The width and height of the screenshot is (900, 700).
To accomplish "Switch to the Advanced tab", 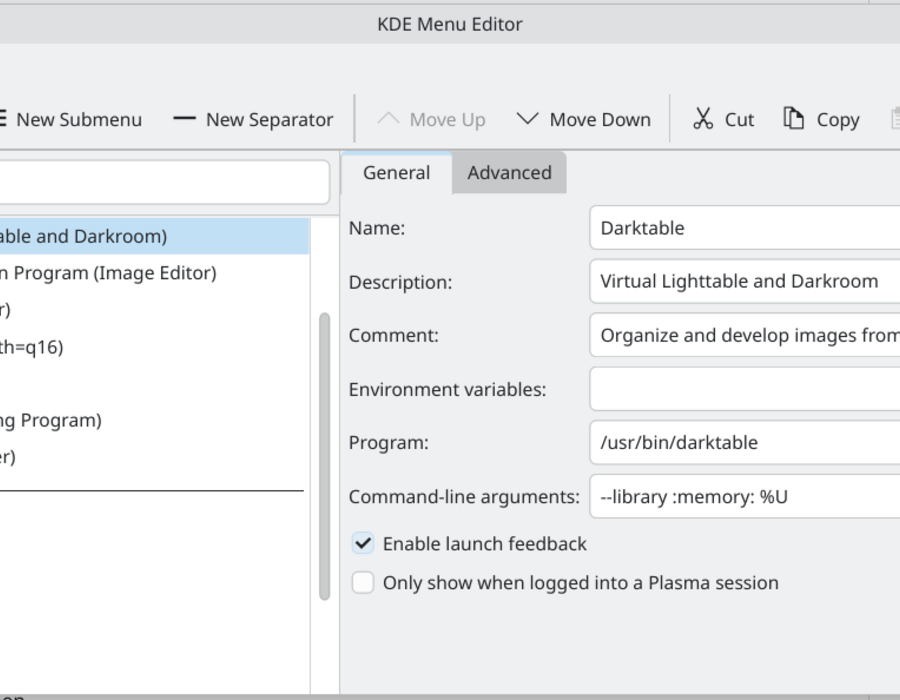I will pos(509,173).
